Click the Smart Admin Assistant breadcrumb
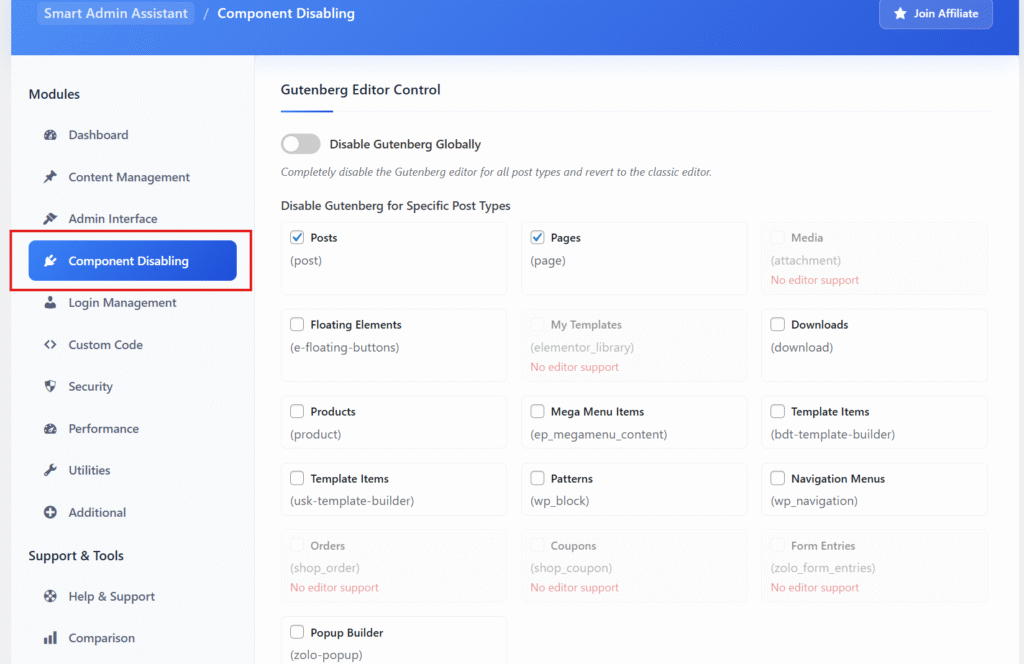The height and width of the screenshot is (664, 1024). point(116,13)
